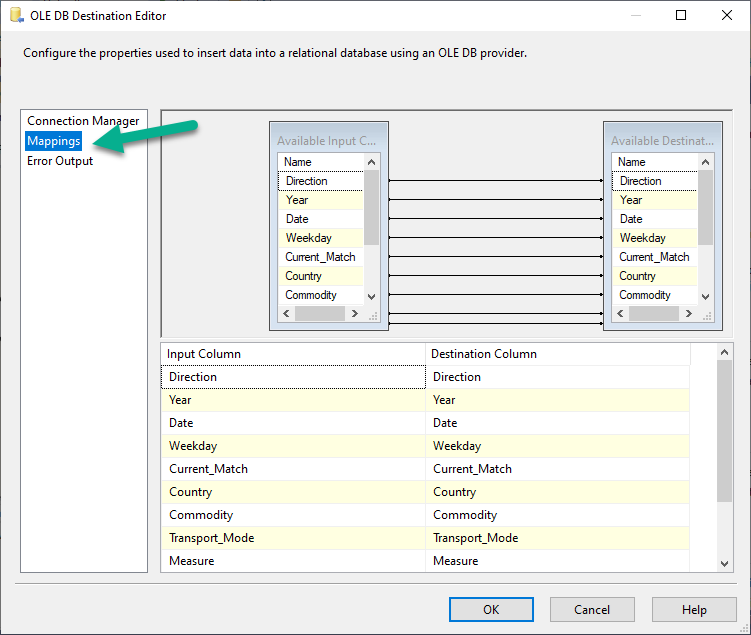Screen dimensions: 751x635
Task: Click Current_Match cell under Destination Column
Action: [x=558, y=469]
